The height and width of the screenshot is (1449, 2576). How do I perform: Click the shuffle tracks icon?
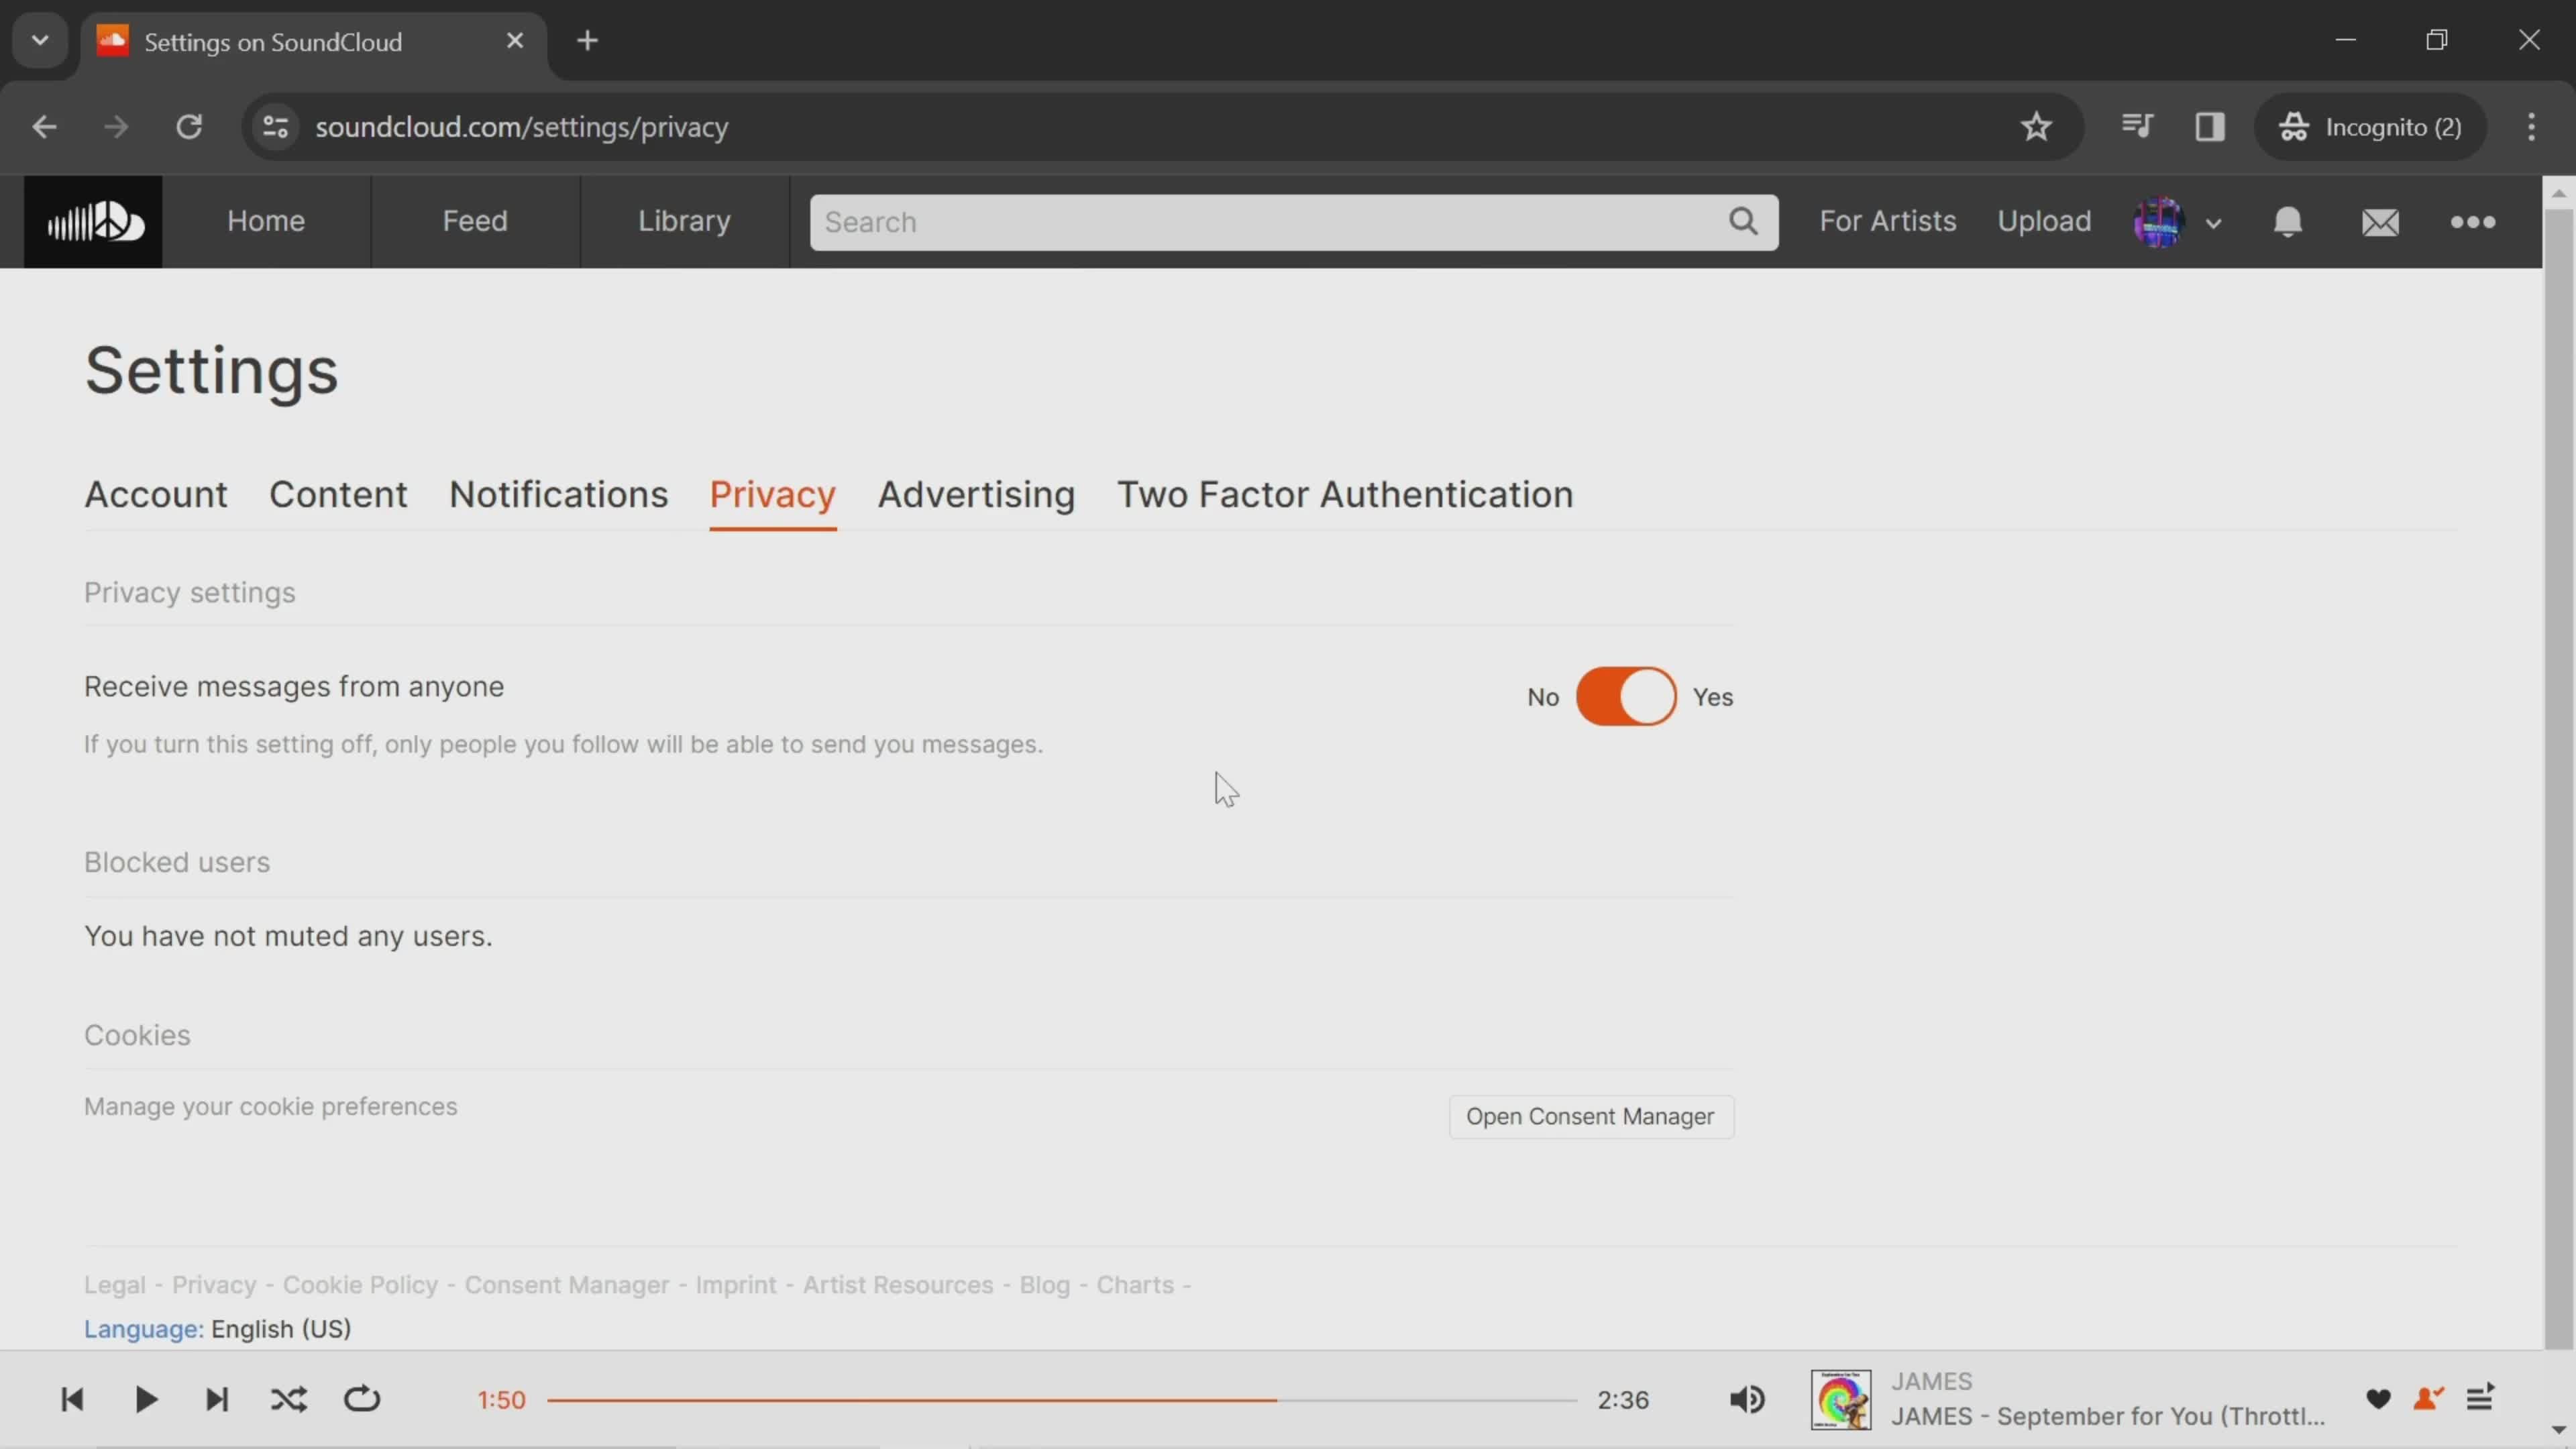pos(288,1399)
